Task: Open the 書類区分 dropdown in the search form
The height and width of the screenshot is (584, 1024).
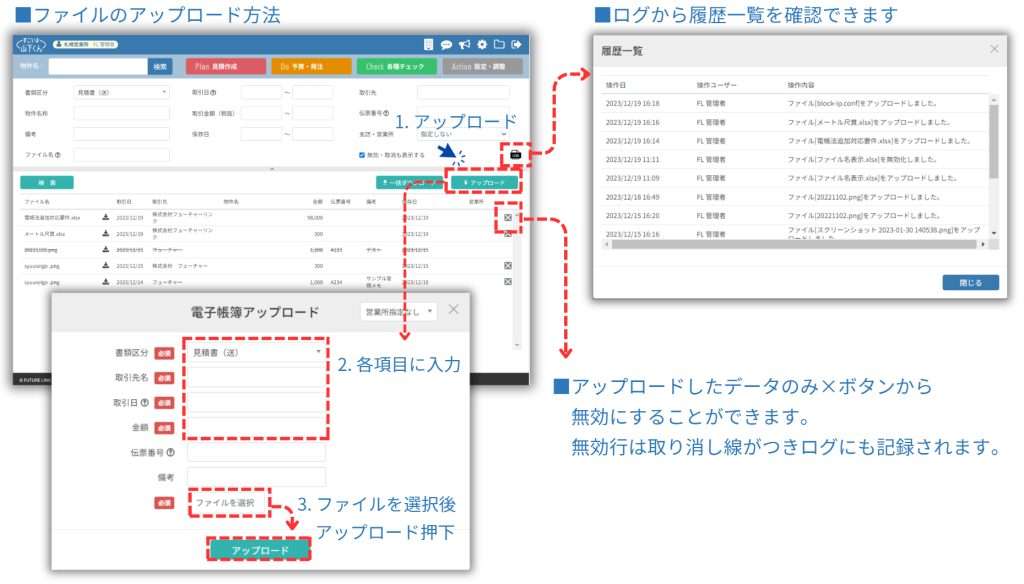Action: [121, 93]
